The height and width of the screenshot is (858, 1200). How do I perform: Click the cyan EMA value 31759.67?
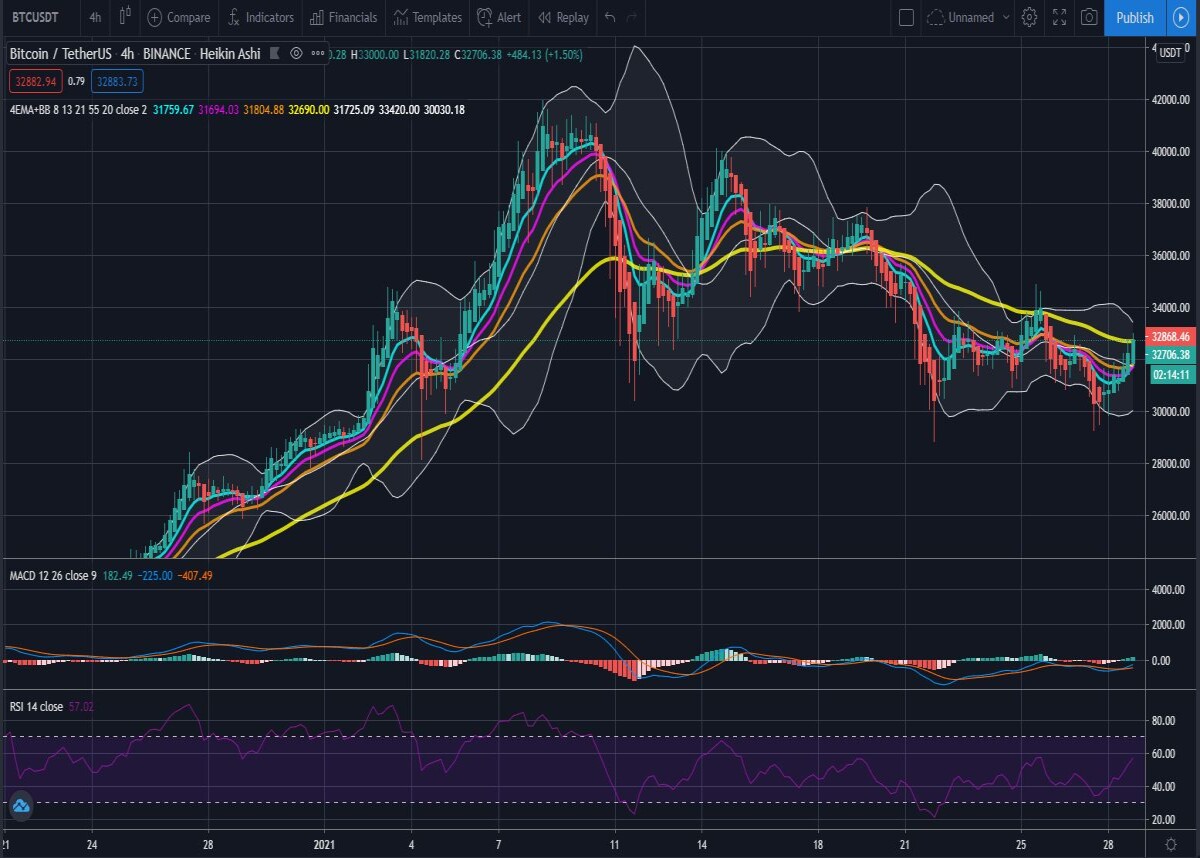pyautogui.click(x=174, y=109)
